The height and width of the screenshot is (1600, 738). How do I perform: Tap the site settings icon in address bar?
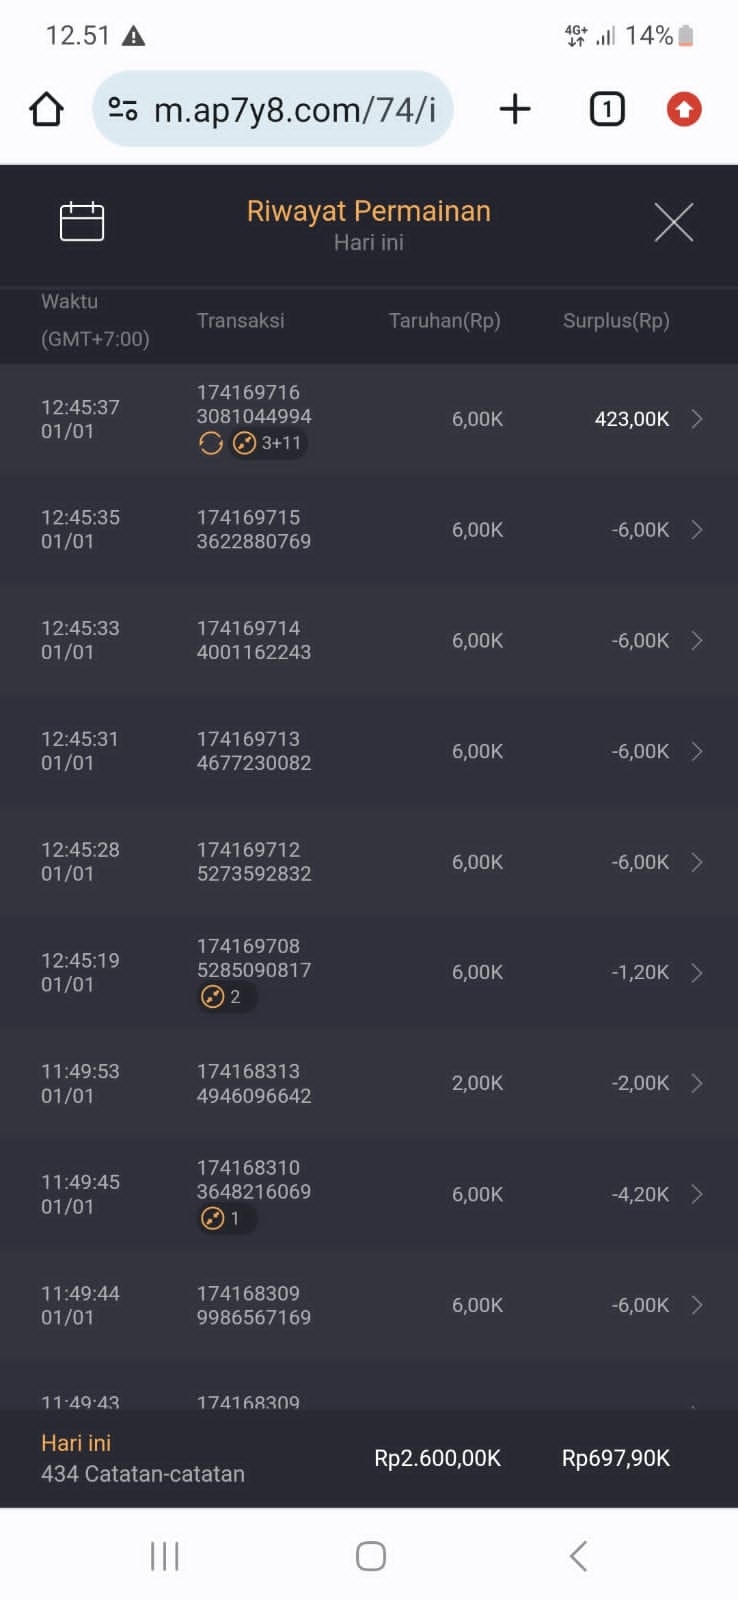(x=123, y=109)
